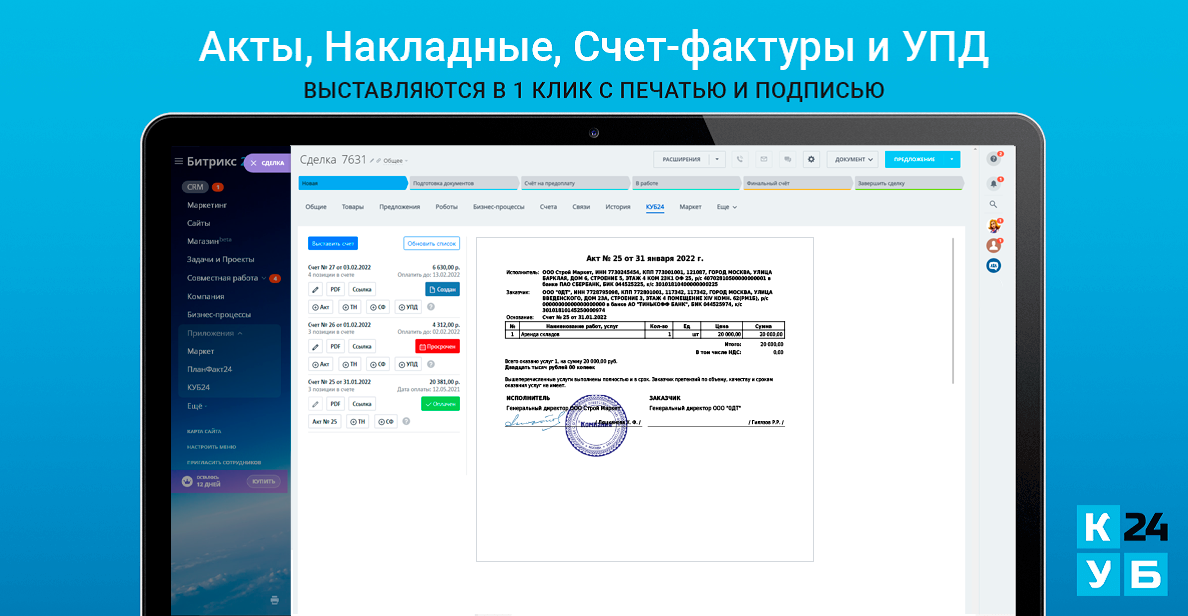This screenshot has width=1188, height=616.
Task: Click the phone call icon in deal header
Action: 739,159
